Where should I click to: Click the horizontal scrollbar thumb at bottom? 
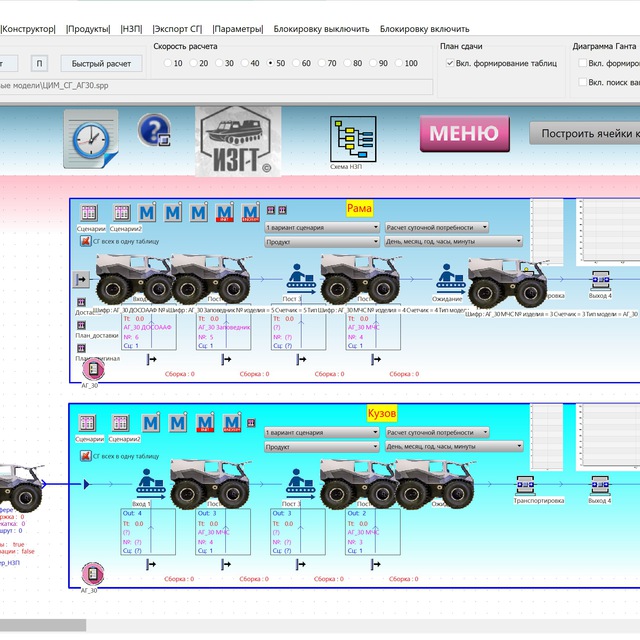click(43, 625)
